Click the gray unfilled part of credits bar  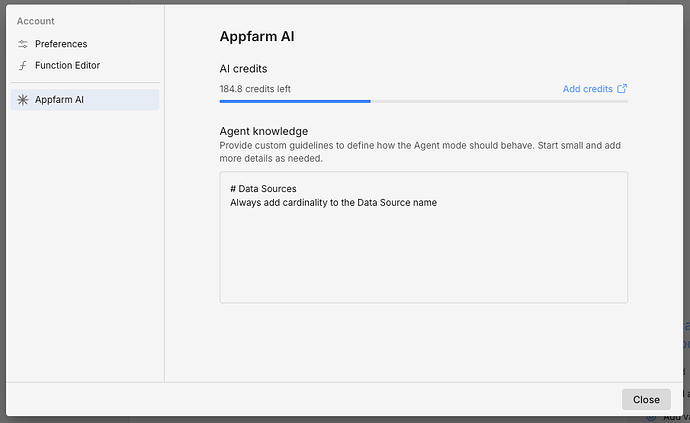tap(500, 101)
